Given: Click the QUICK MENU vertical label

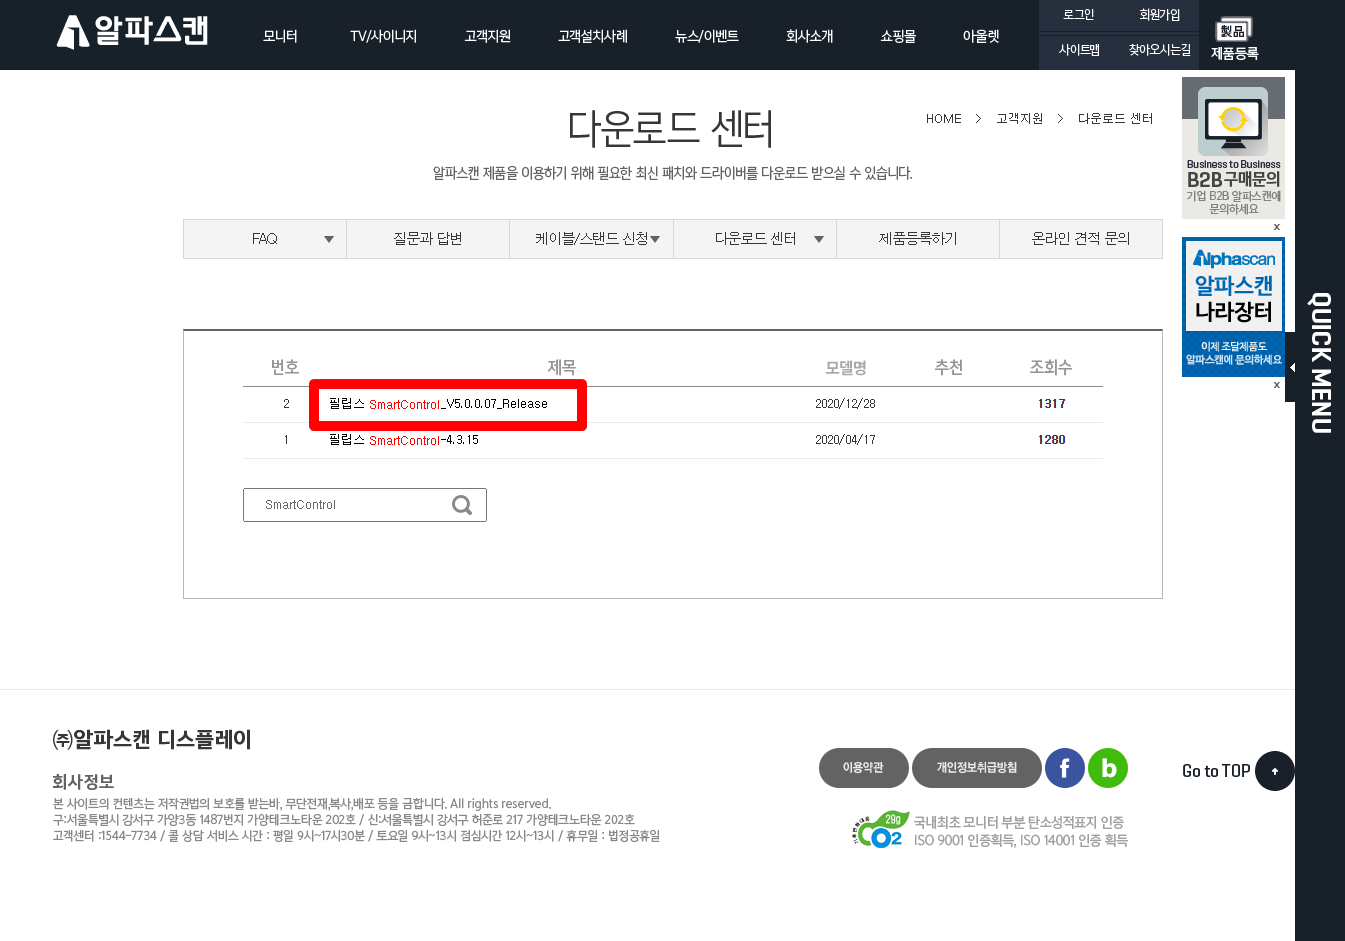Looking at the screenshot, I should tap(1321, 363).
